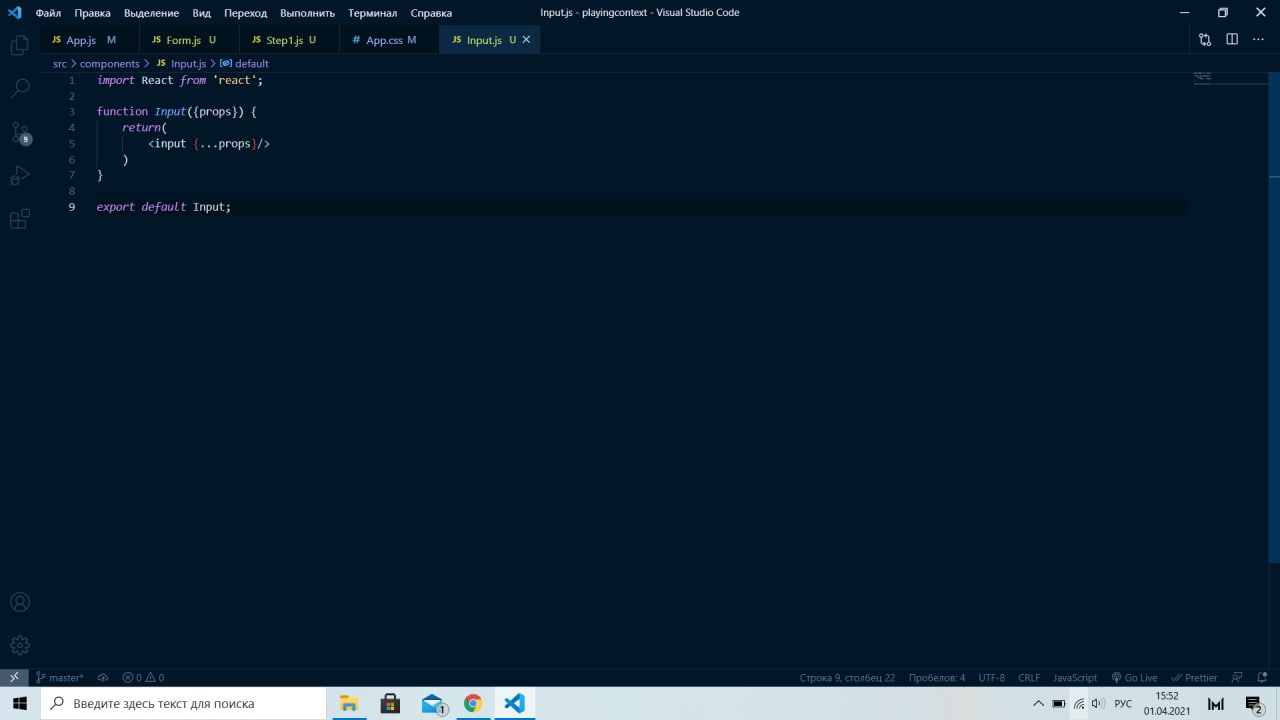Open the errors and warnings counter
The image size is (1280, 720).
[x=143, y=677]
